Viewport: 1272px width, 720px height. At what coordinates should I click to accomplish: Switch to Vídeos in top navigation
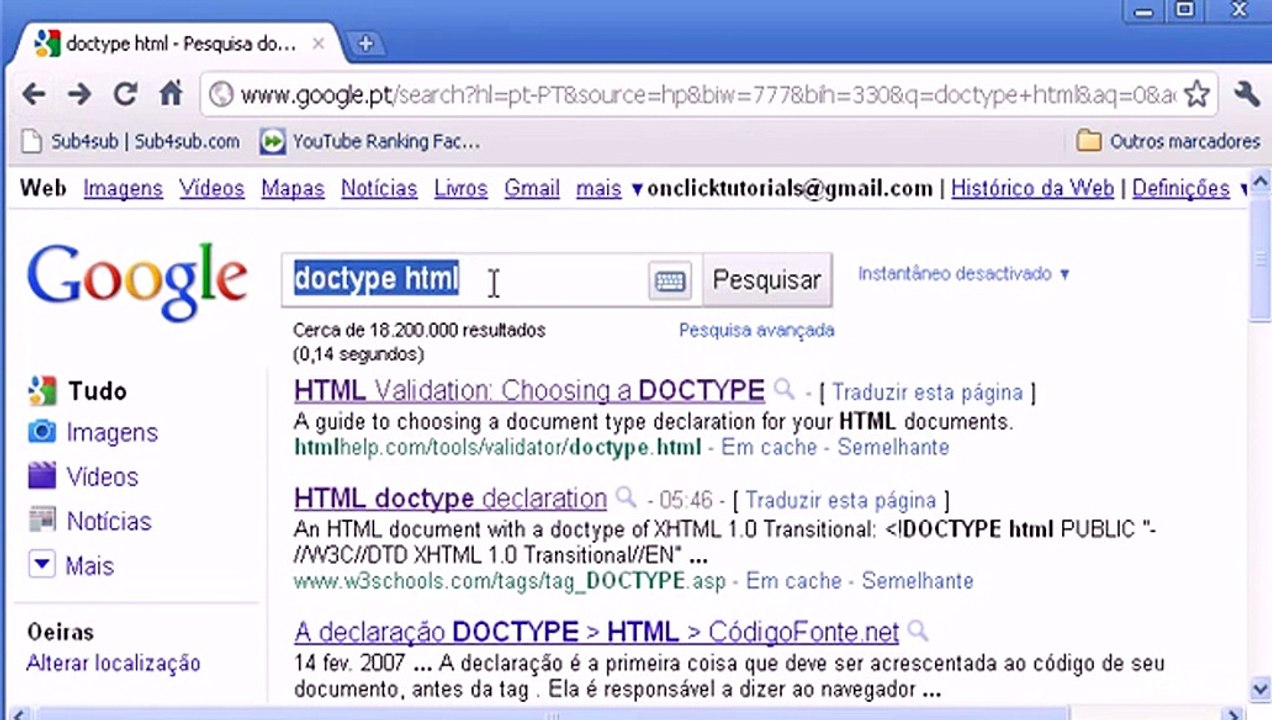(x=212, y=188)
